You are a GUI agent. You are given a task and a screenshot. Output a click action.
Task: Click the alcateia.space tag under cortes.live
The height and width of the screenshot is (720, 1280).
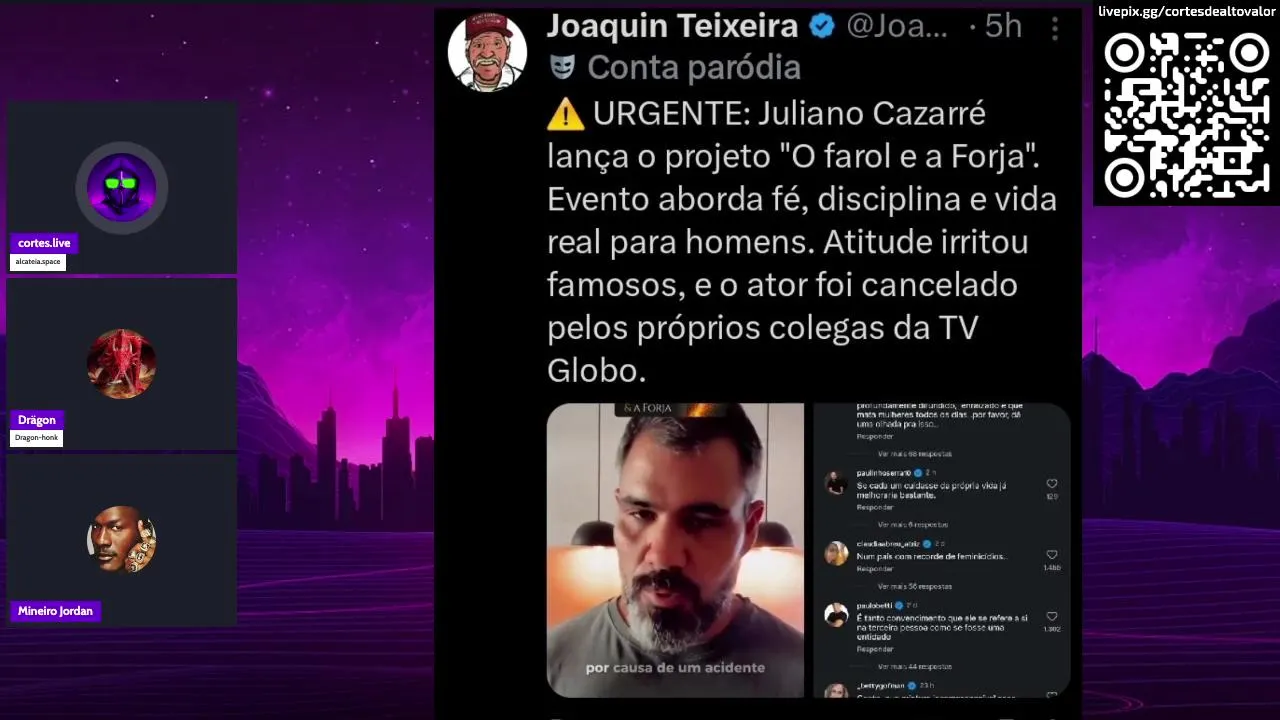[x=38, y=262]
